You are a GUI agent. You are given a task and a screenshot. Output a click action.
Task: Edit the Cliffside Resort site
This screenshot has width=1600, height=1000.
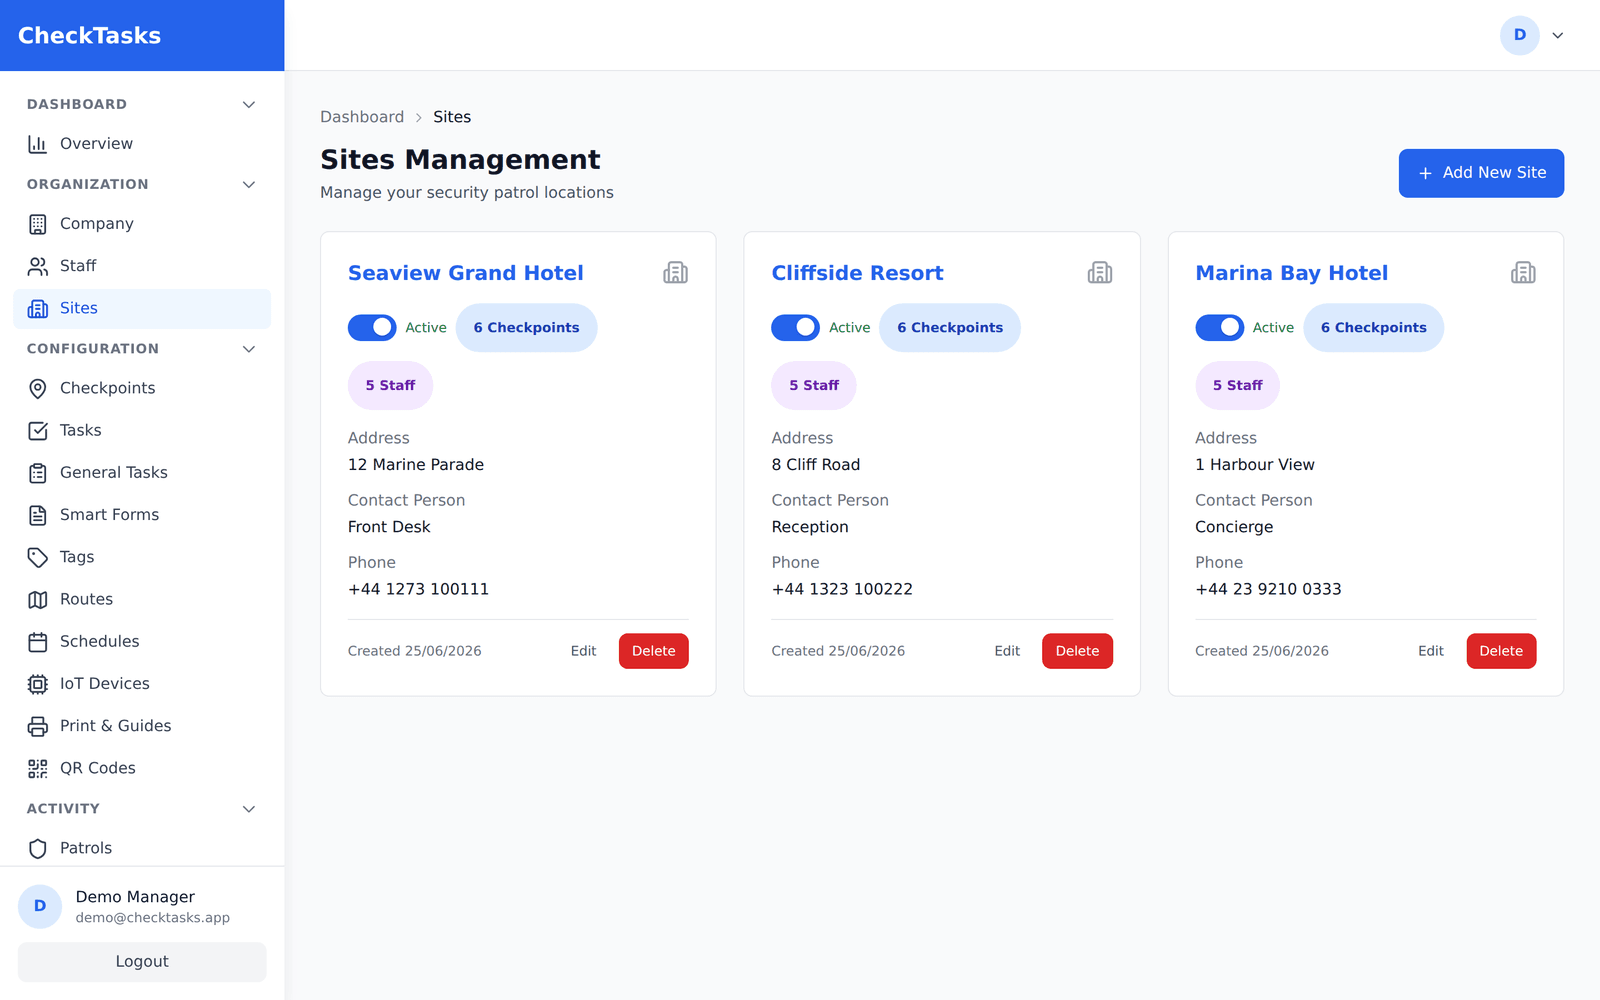pyautogui.click(x=1007, y=651)
